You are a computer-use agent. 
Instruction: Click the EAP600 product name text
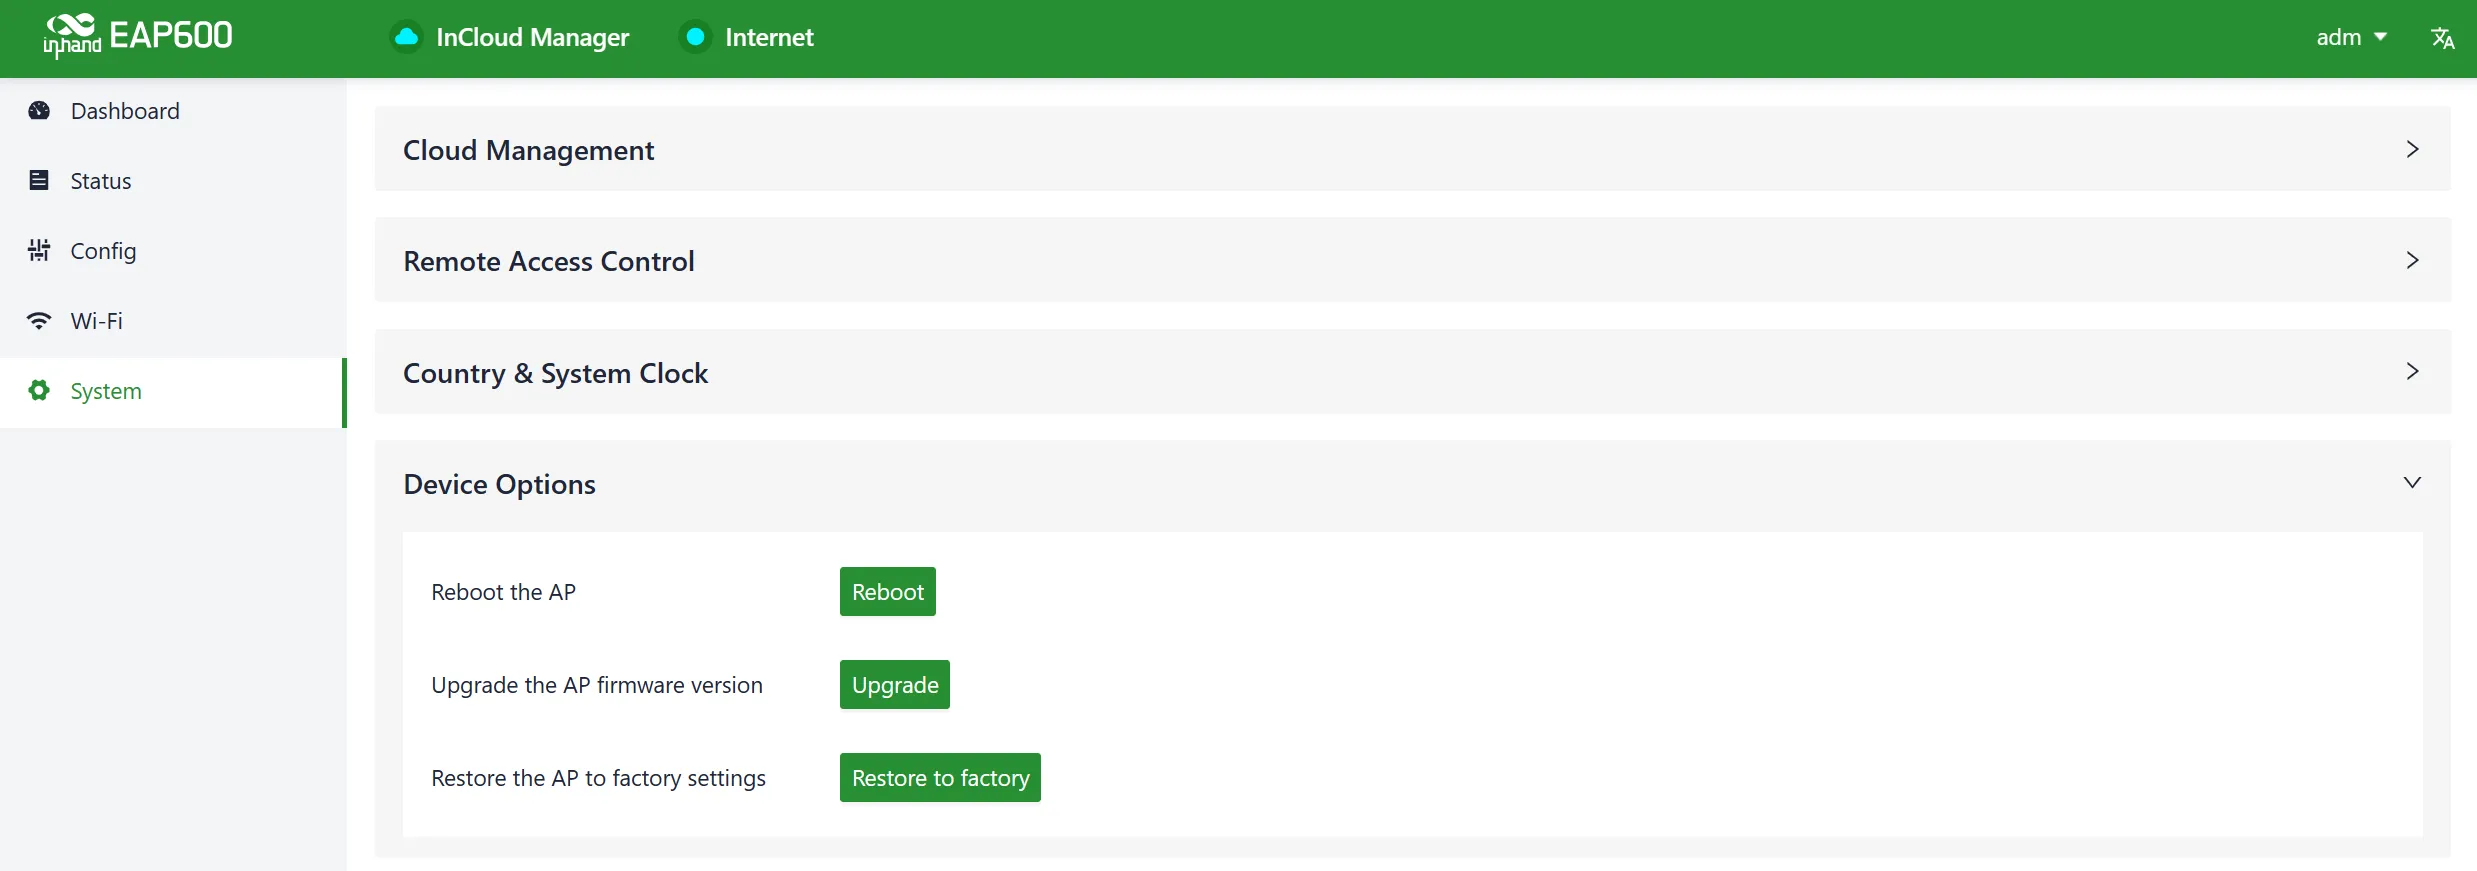[170, 35]
